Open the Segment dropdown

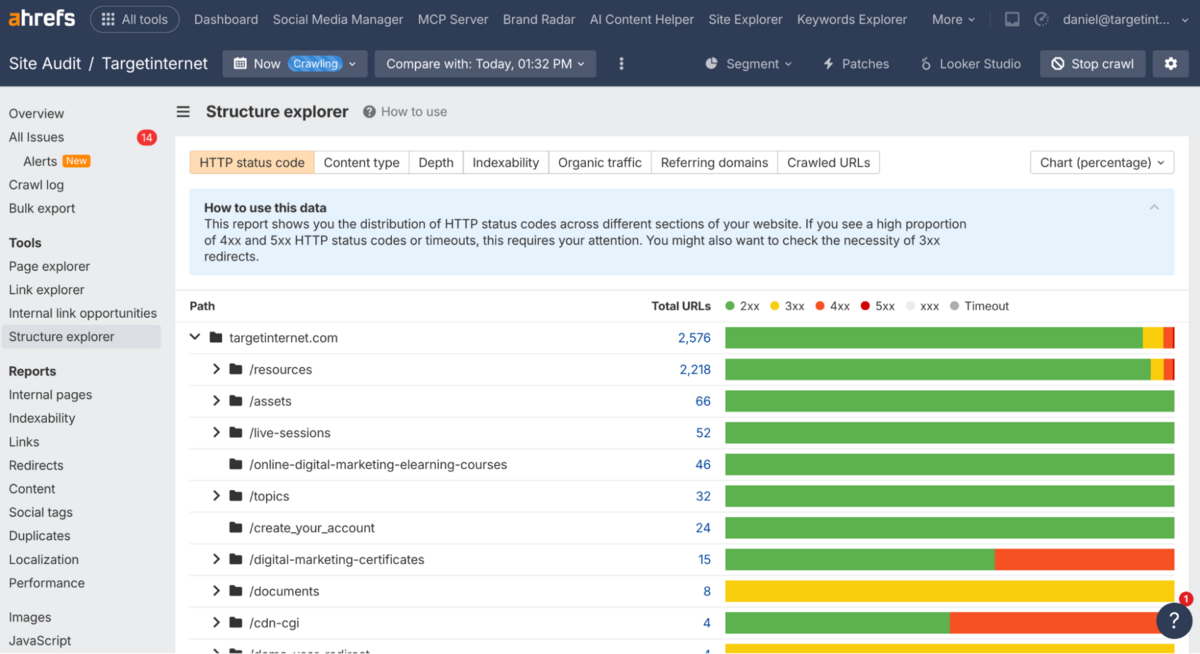click(749, 63)
